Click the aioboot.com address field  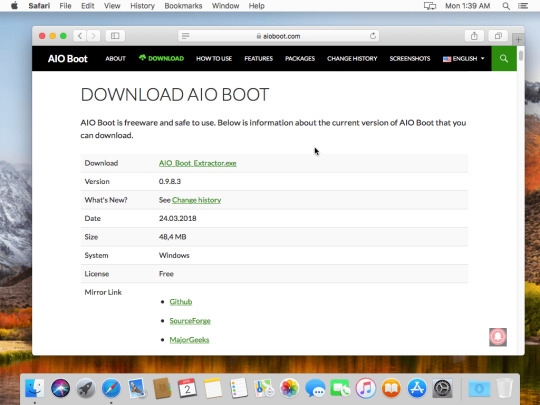coord(278,36)
